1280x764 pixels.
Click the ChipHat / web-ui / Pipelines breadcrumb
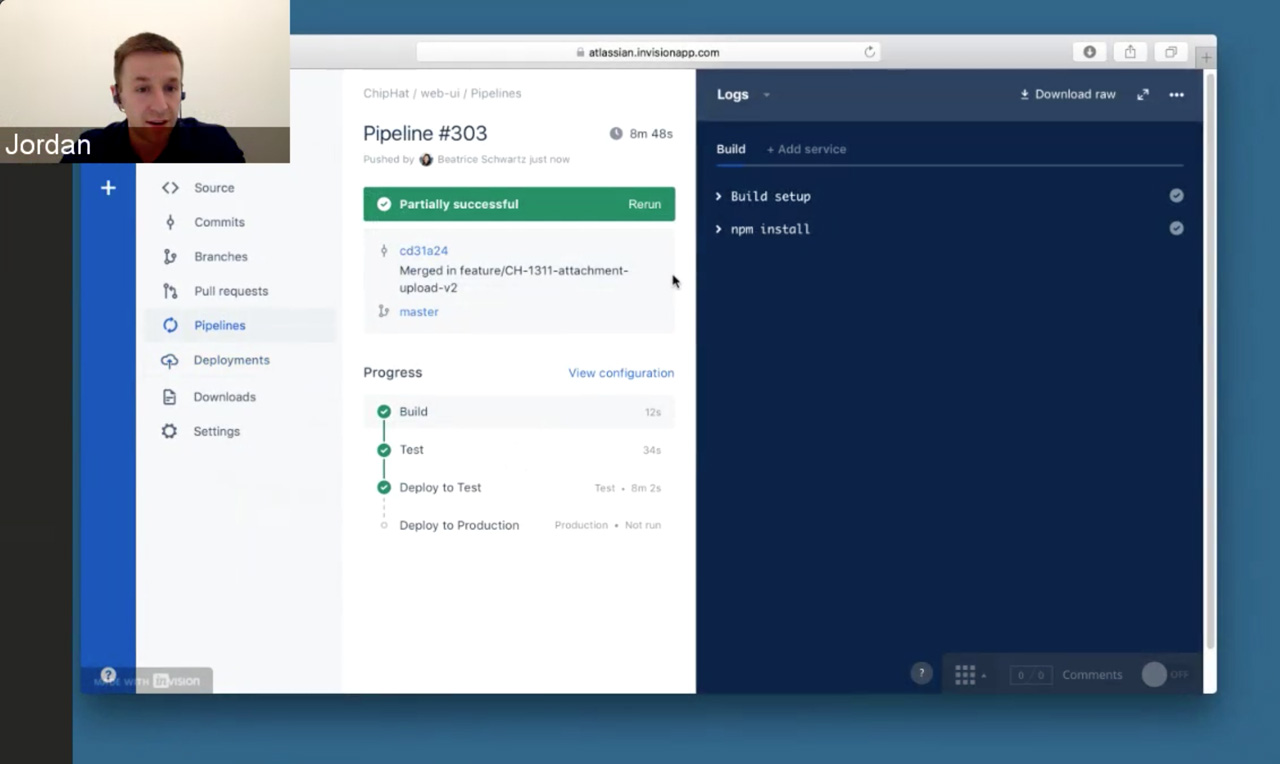442,93
